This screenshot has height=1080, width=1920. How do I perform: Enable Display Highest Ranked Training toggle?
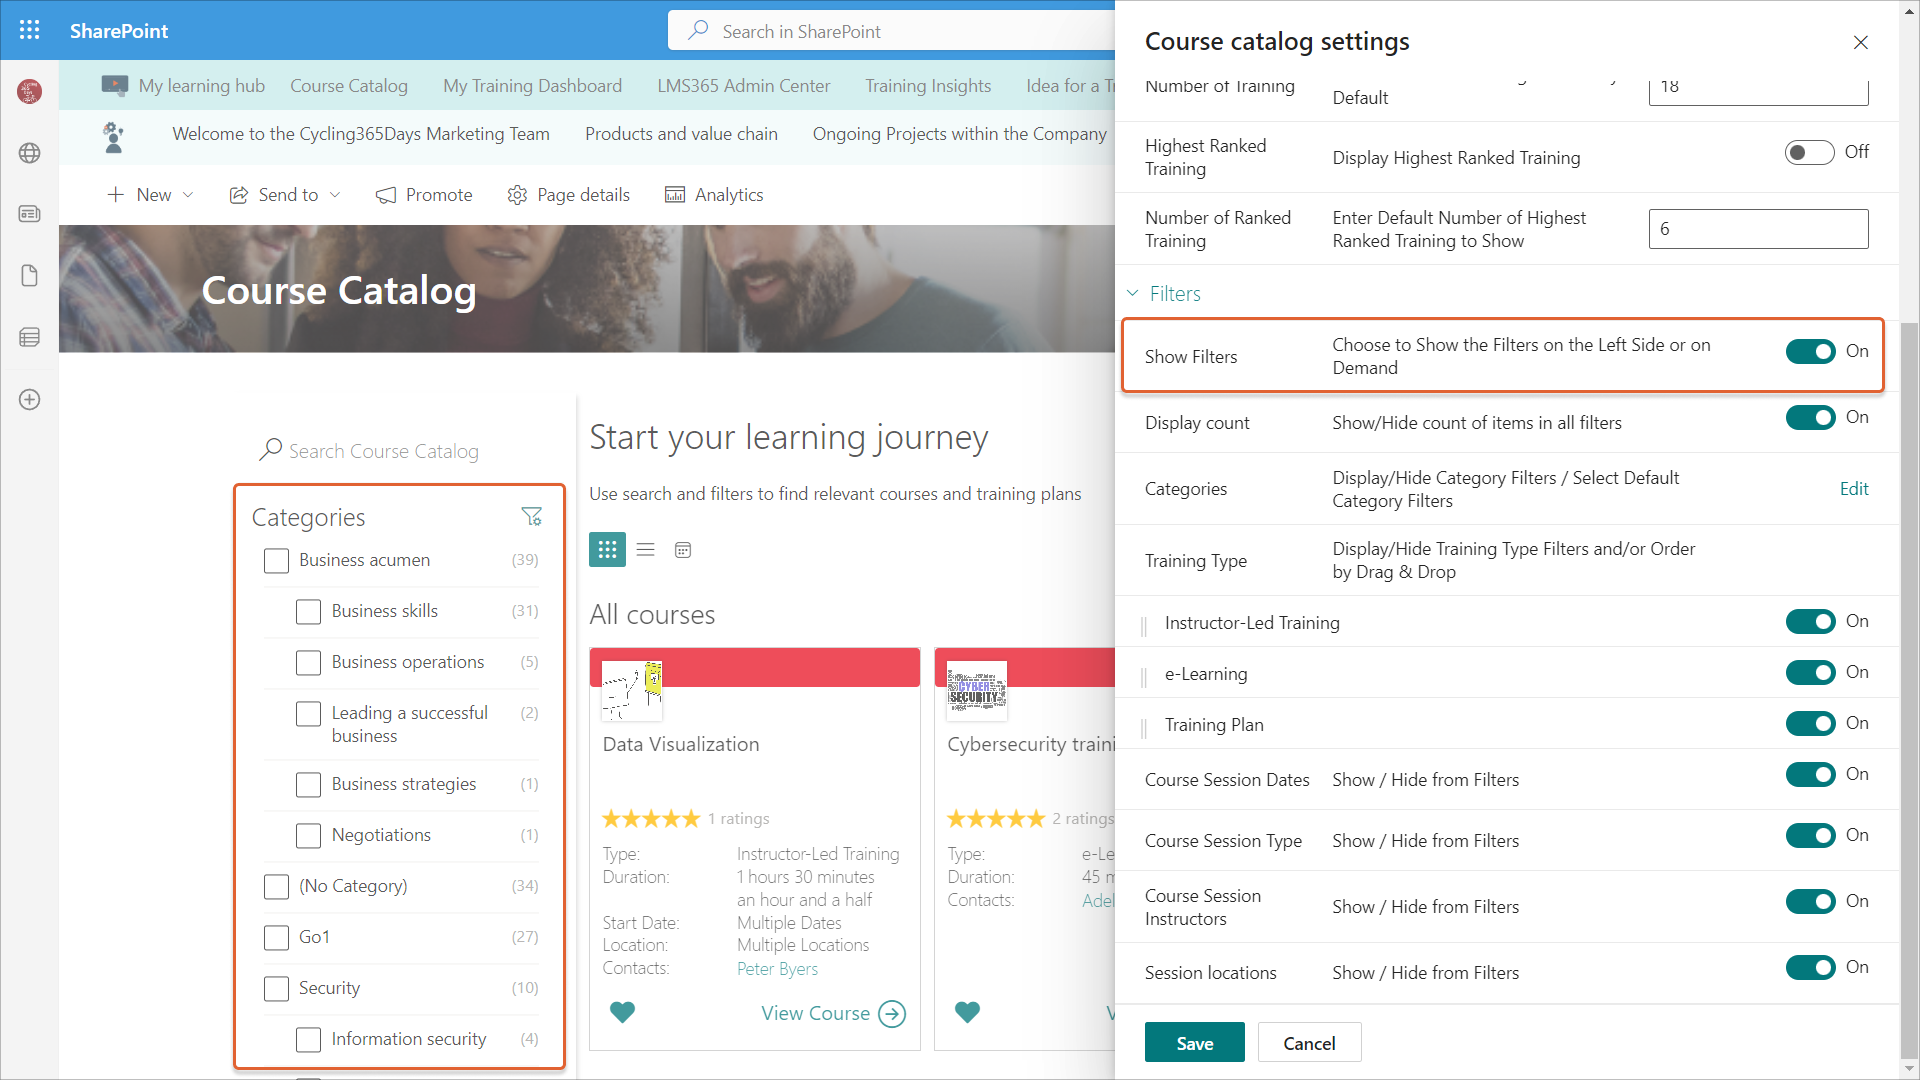(x=1809, y=152)
